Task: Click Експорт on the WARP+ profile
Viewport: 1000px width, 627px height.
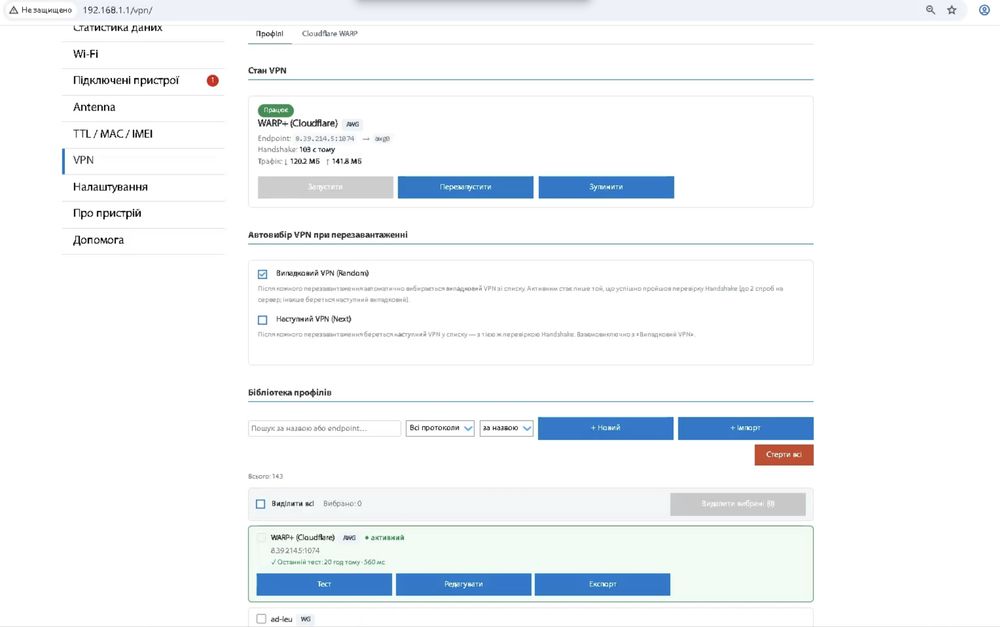Action: (602, 584)
